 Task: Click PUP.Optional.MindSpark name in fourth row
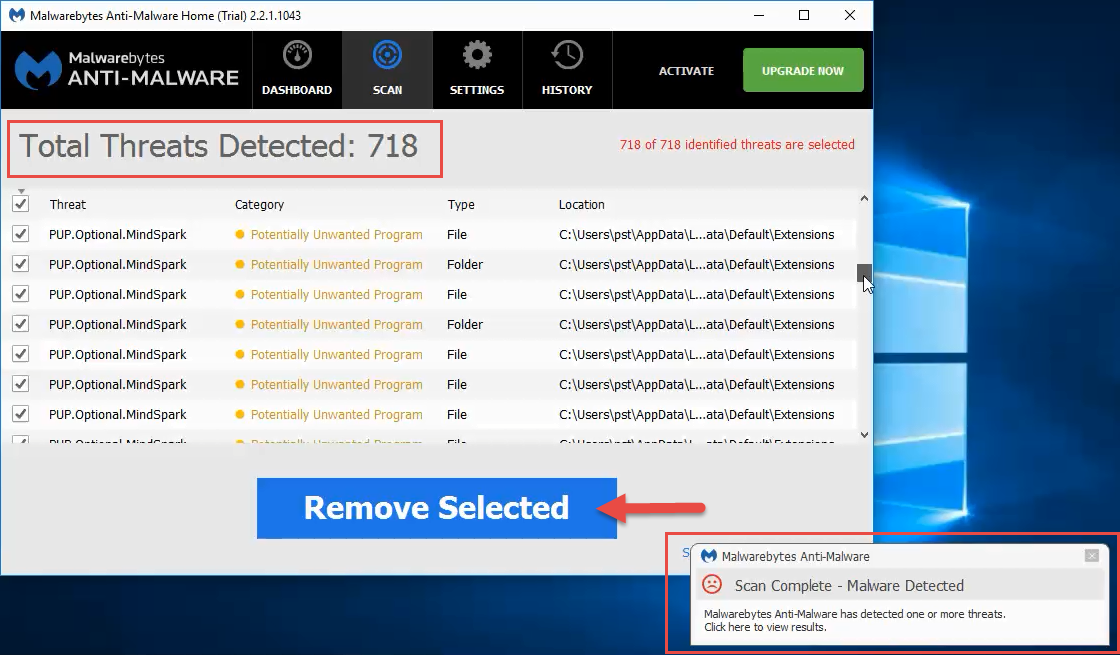tap(118, 324)
